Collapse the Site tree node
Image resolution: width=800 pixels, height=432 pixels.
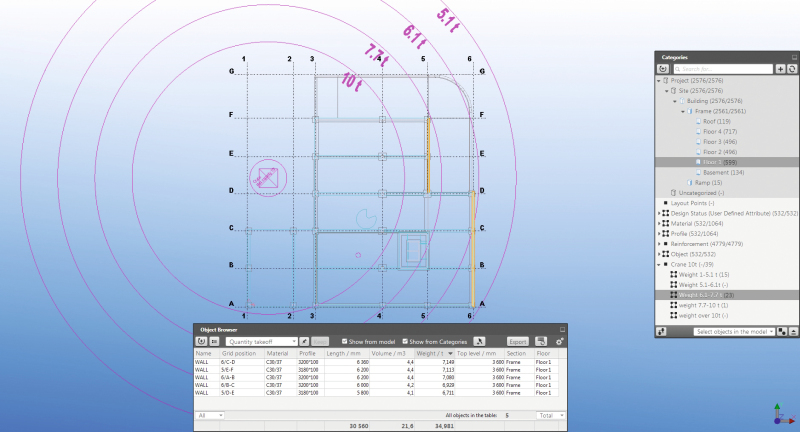pyautogui.click(x=667, y=91)
